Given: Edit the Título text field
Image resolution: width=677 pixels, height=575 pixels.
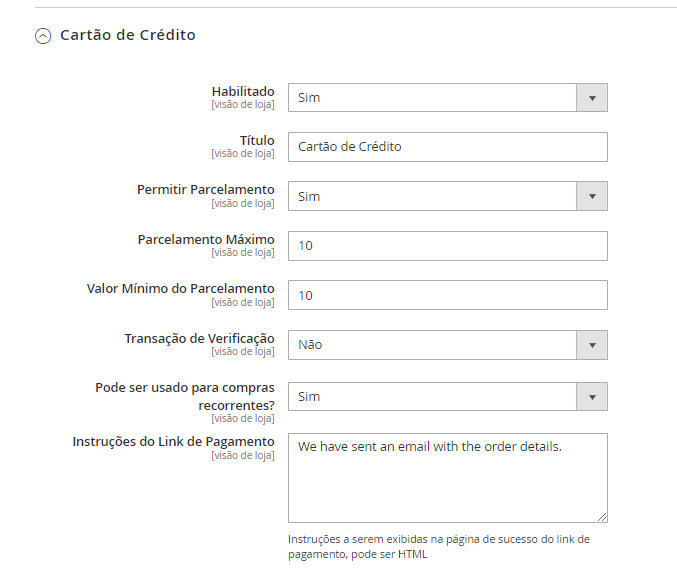Looking at the screenshot, I should tap(447, 147).
